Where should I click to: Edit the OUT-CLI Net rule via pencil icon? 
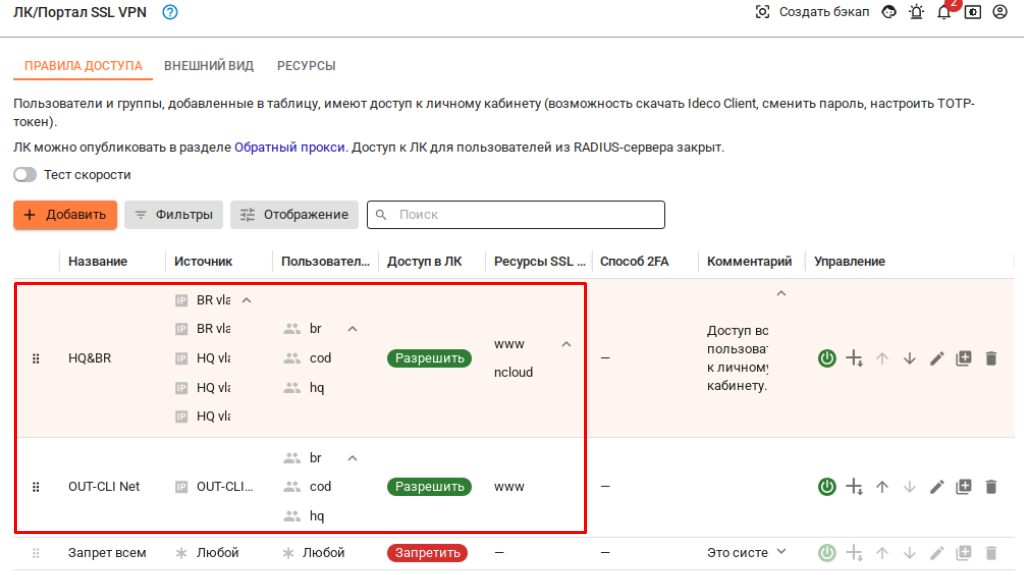[937, 487]
